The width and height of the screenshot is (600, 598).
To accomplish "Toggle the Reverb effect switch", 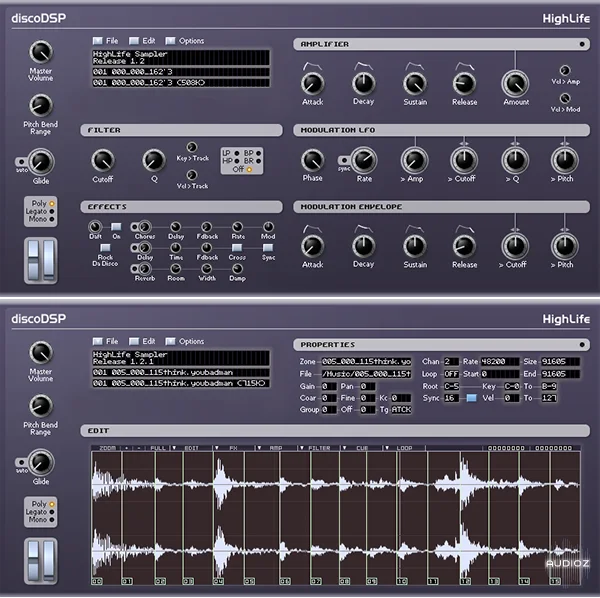I will click(134, 269).
